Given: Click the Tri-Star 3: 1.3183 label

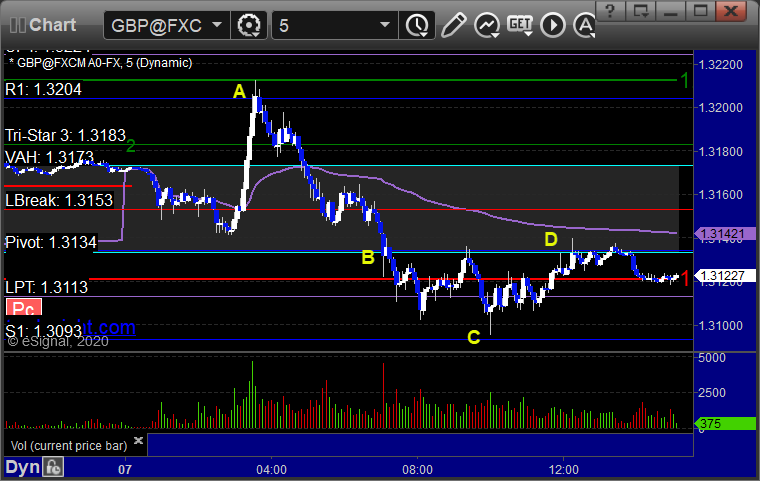Looking at the screenshot, I should tap(65, 135).
